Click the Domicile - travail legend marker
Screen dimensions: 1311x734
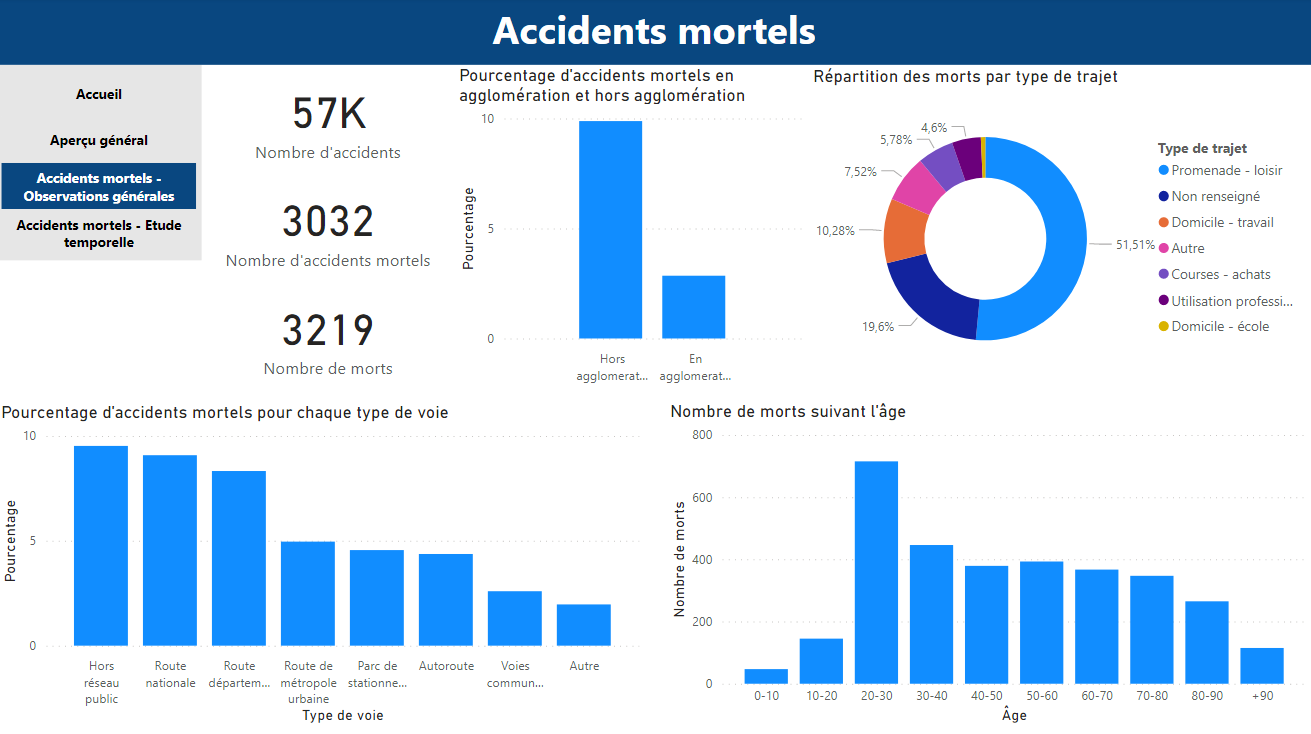[1164, 223]
